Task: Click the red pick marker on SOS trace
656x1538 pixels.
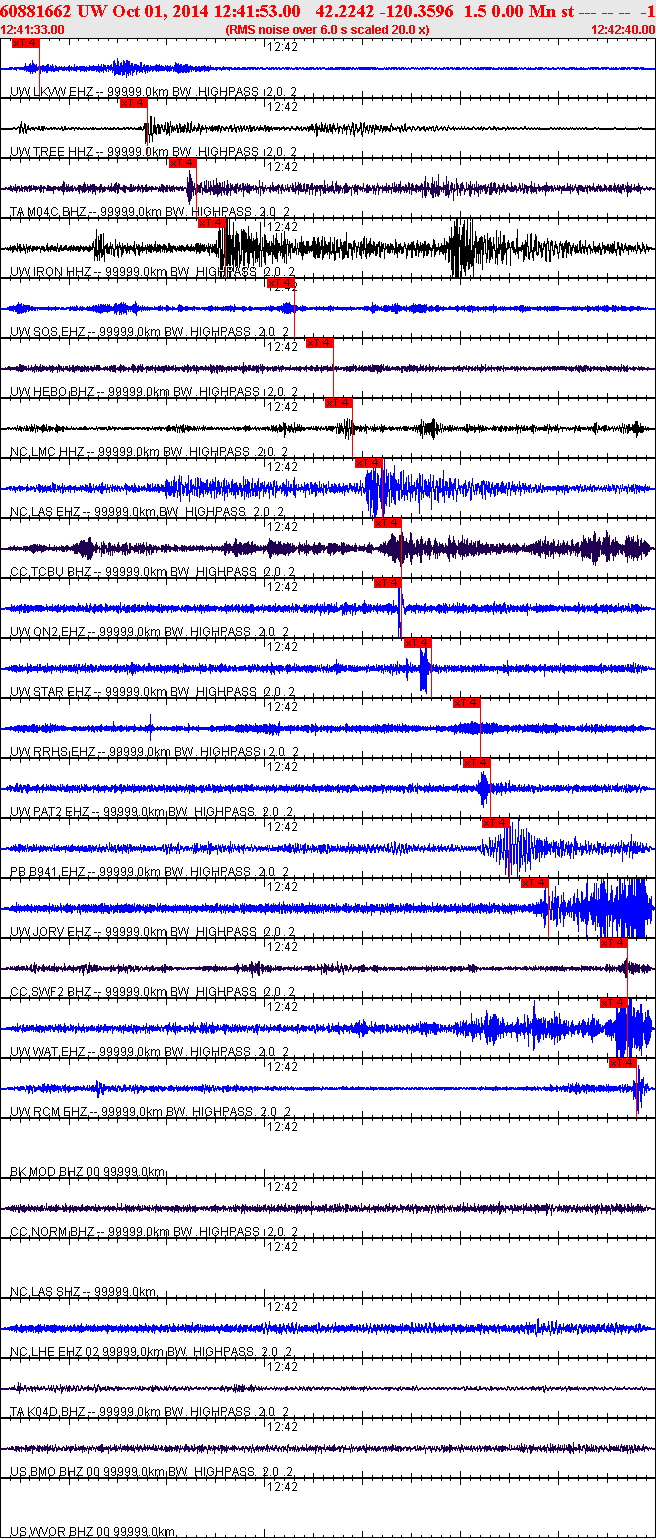Action: (x=281, y=283)
